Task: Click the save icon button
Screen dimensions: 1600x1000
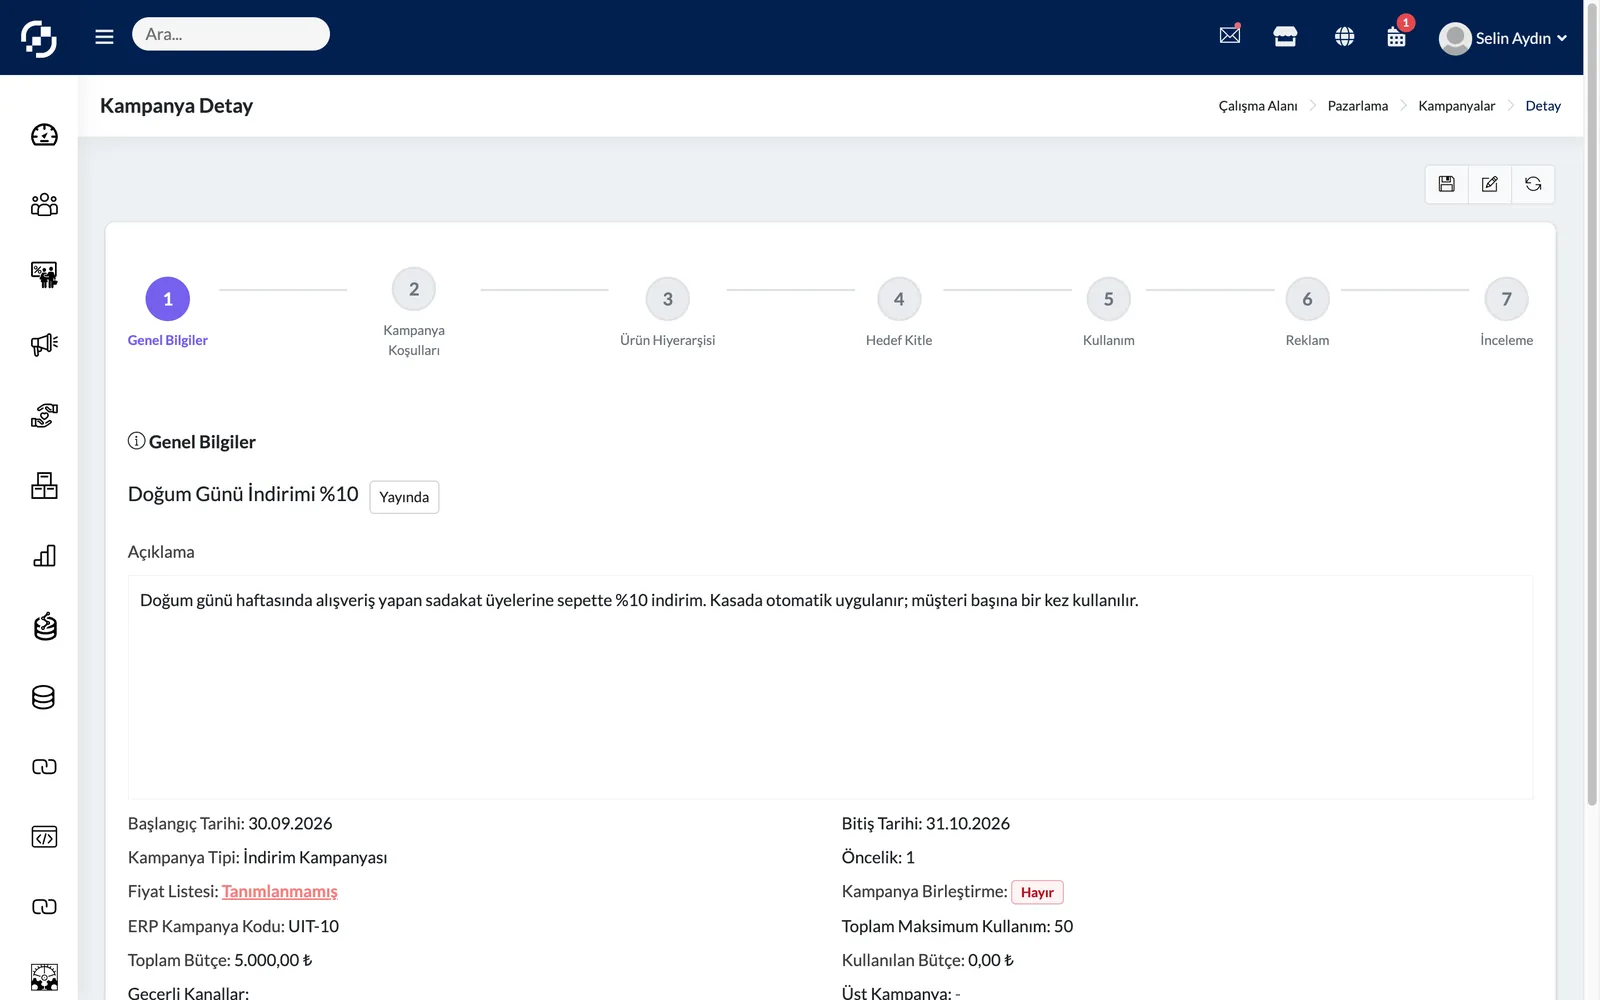Action: click(1446, 184)
